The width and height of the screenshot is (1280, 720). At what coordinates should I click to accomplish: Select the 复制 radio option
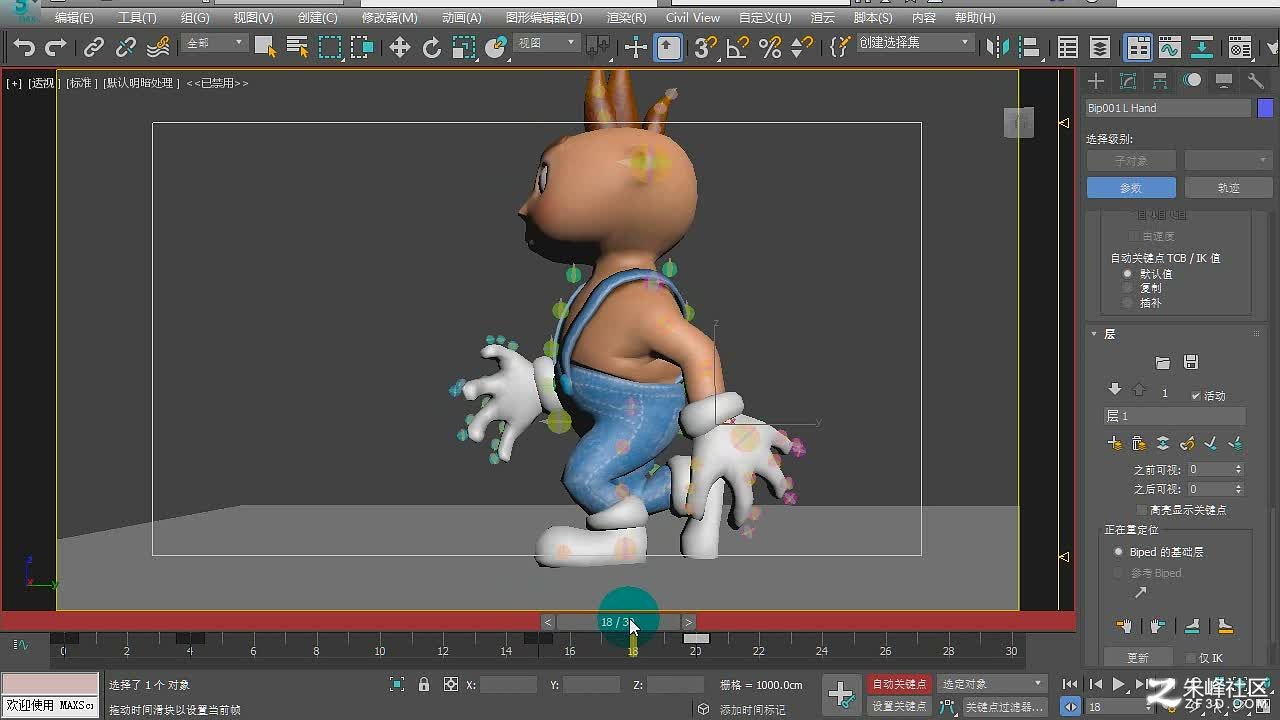[1128, 288]
